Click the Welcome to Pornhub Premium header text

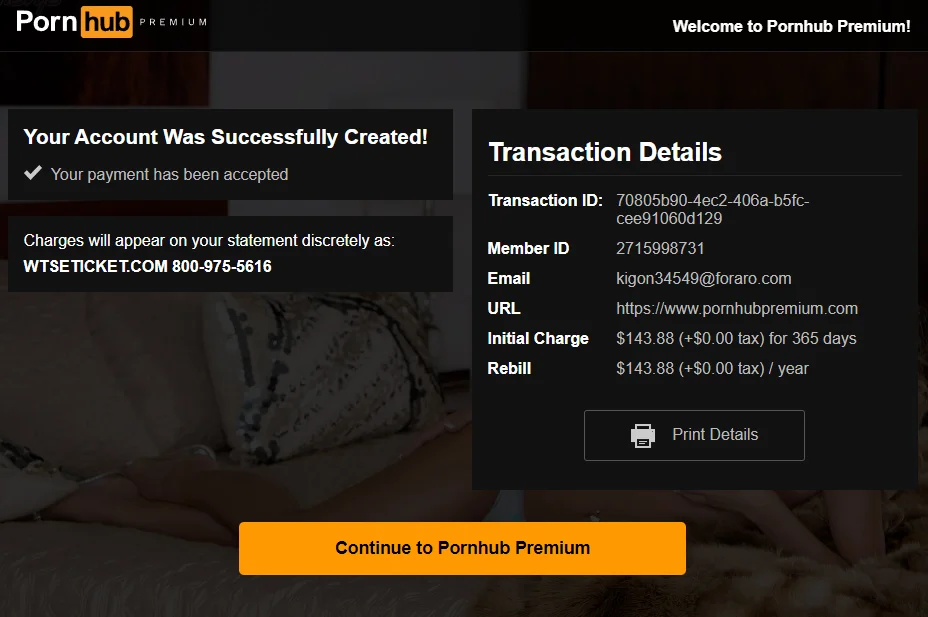click(791, 27)
